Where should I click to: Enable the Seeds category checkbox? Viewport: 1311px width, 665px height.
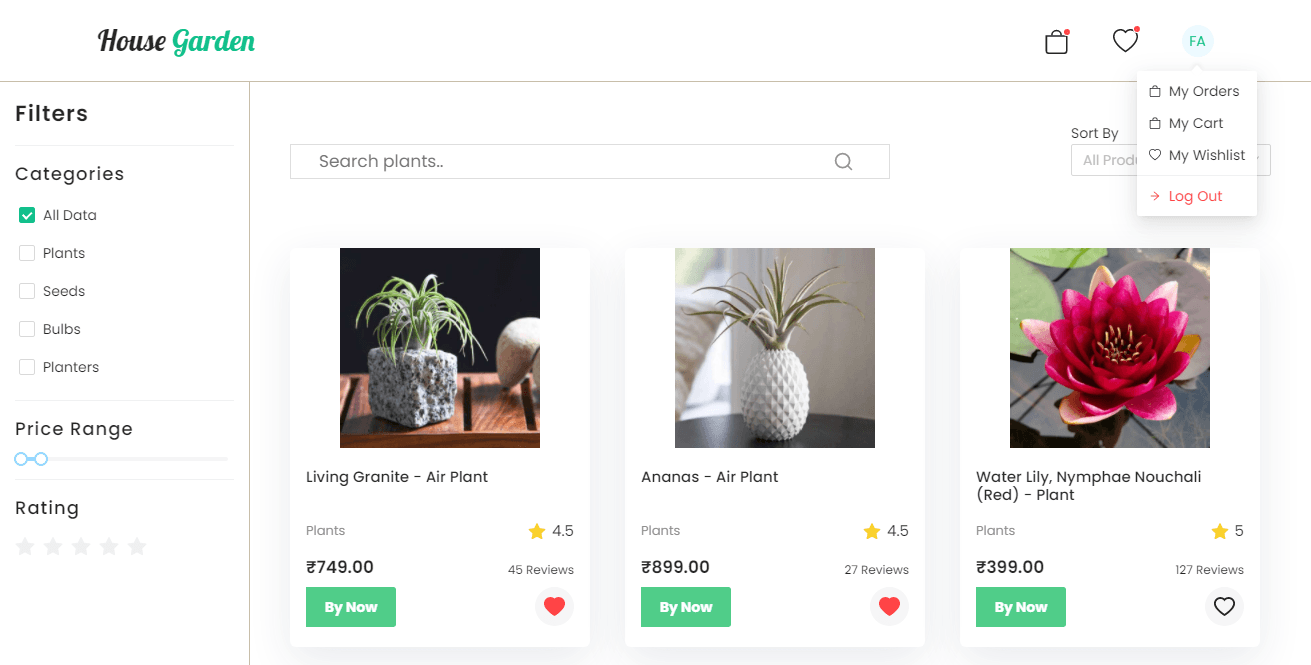click(27, 291)
